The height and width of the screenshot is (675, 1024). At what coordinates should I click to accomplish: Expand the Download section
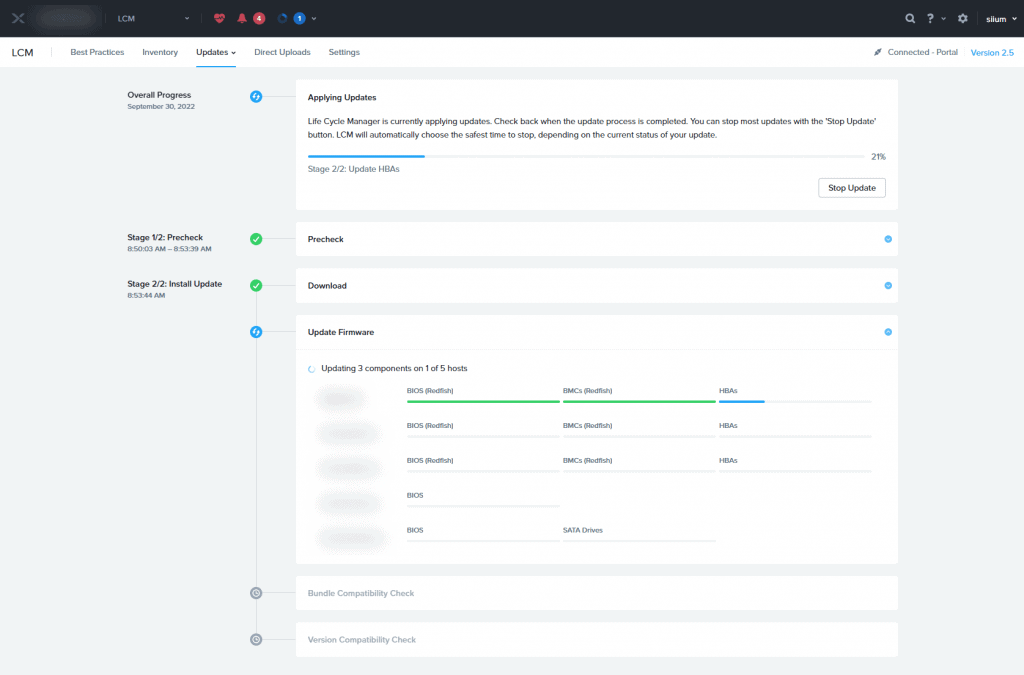888,285
